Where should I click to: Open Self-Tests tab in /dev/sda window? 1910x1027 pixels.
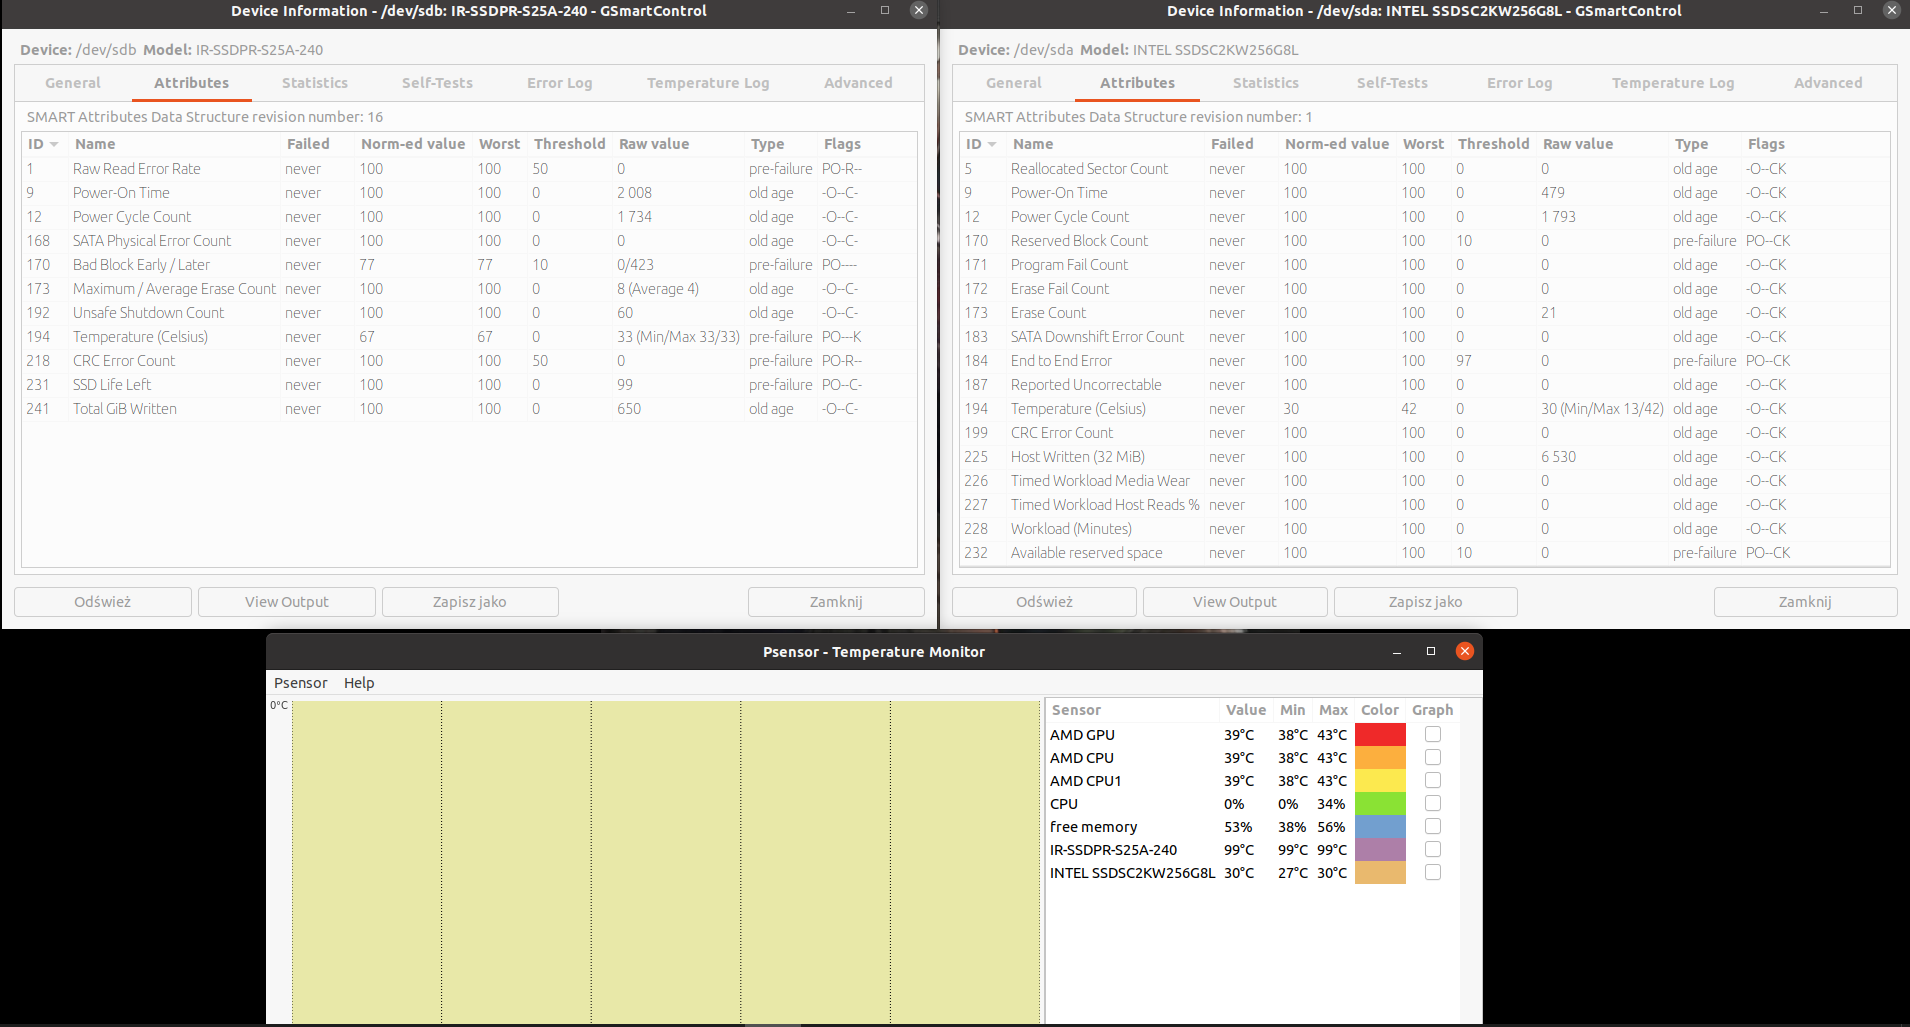[1392, 83]
